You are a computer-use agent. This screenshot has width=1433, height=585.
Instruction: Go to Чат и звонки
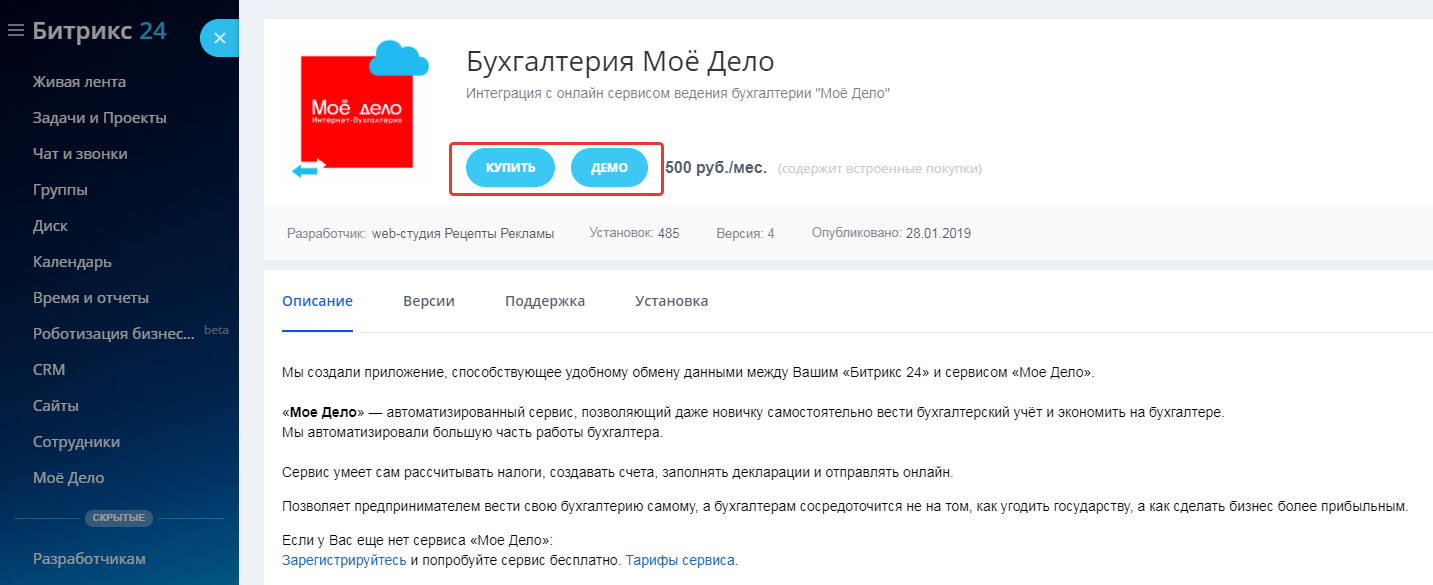80,154
